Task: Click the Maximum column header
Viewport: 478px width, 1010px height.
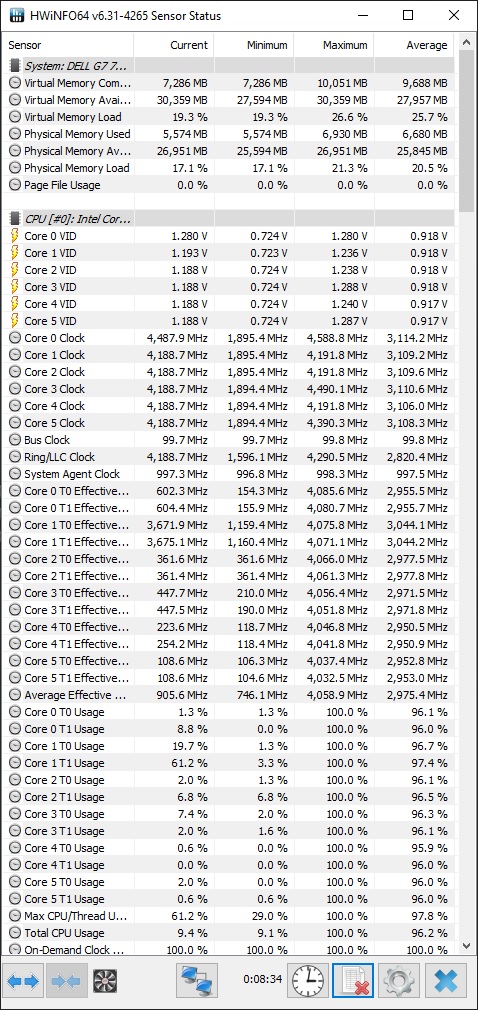Action: (333, 45)
